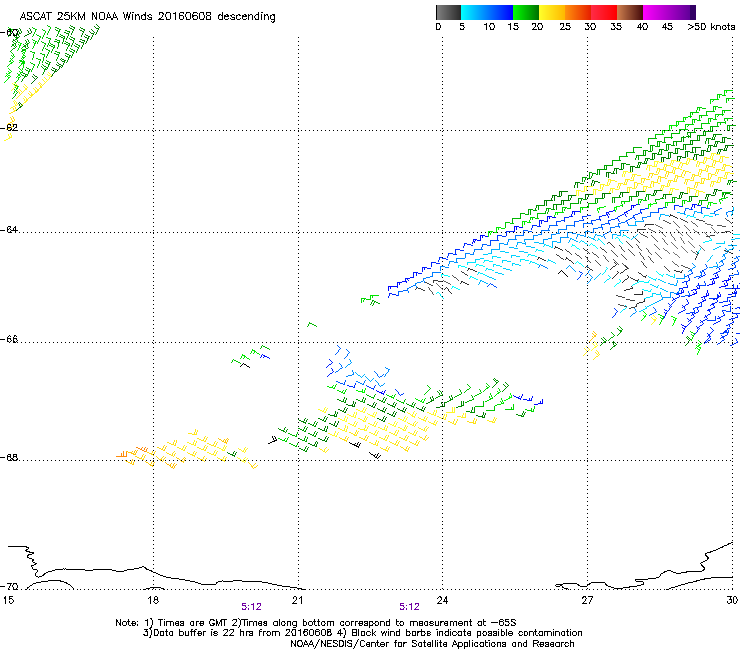Click the "NOAA/NESDIS/Center for Satellite Applications and Research" credit
The height and width of the screenshot is (650, 740).
pyautogui.click(x=432, y=644)
